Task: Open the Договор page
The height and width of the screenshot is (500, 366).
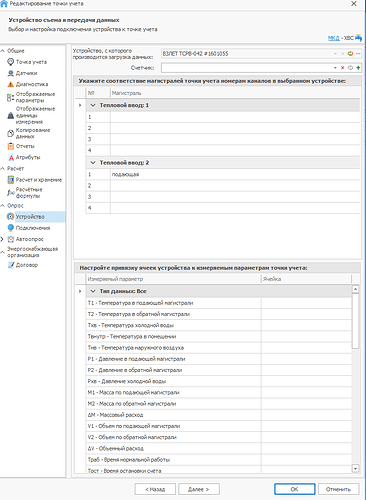Action: (x=27, y=265)
